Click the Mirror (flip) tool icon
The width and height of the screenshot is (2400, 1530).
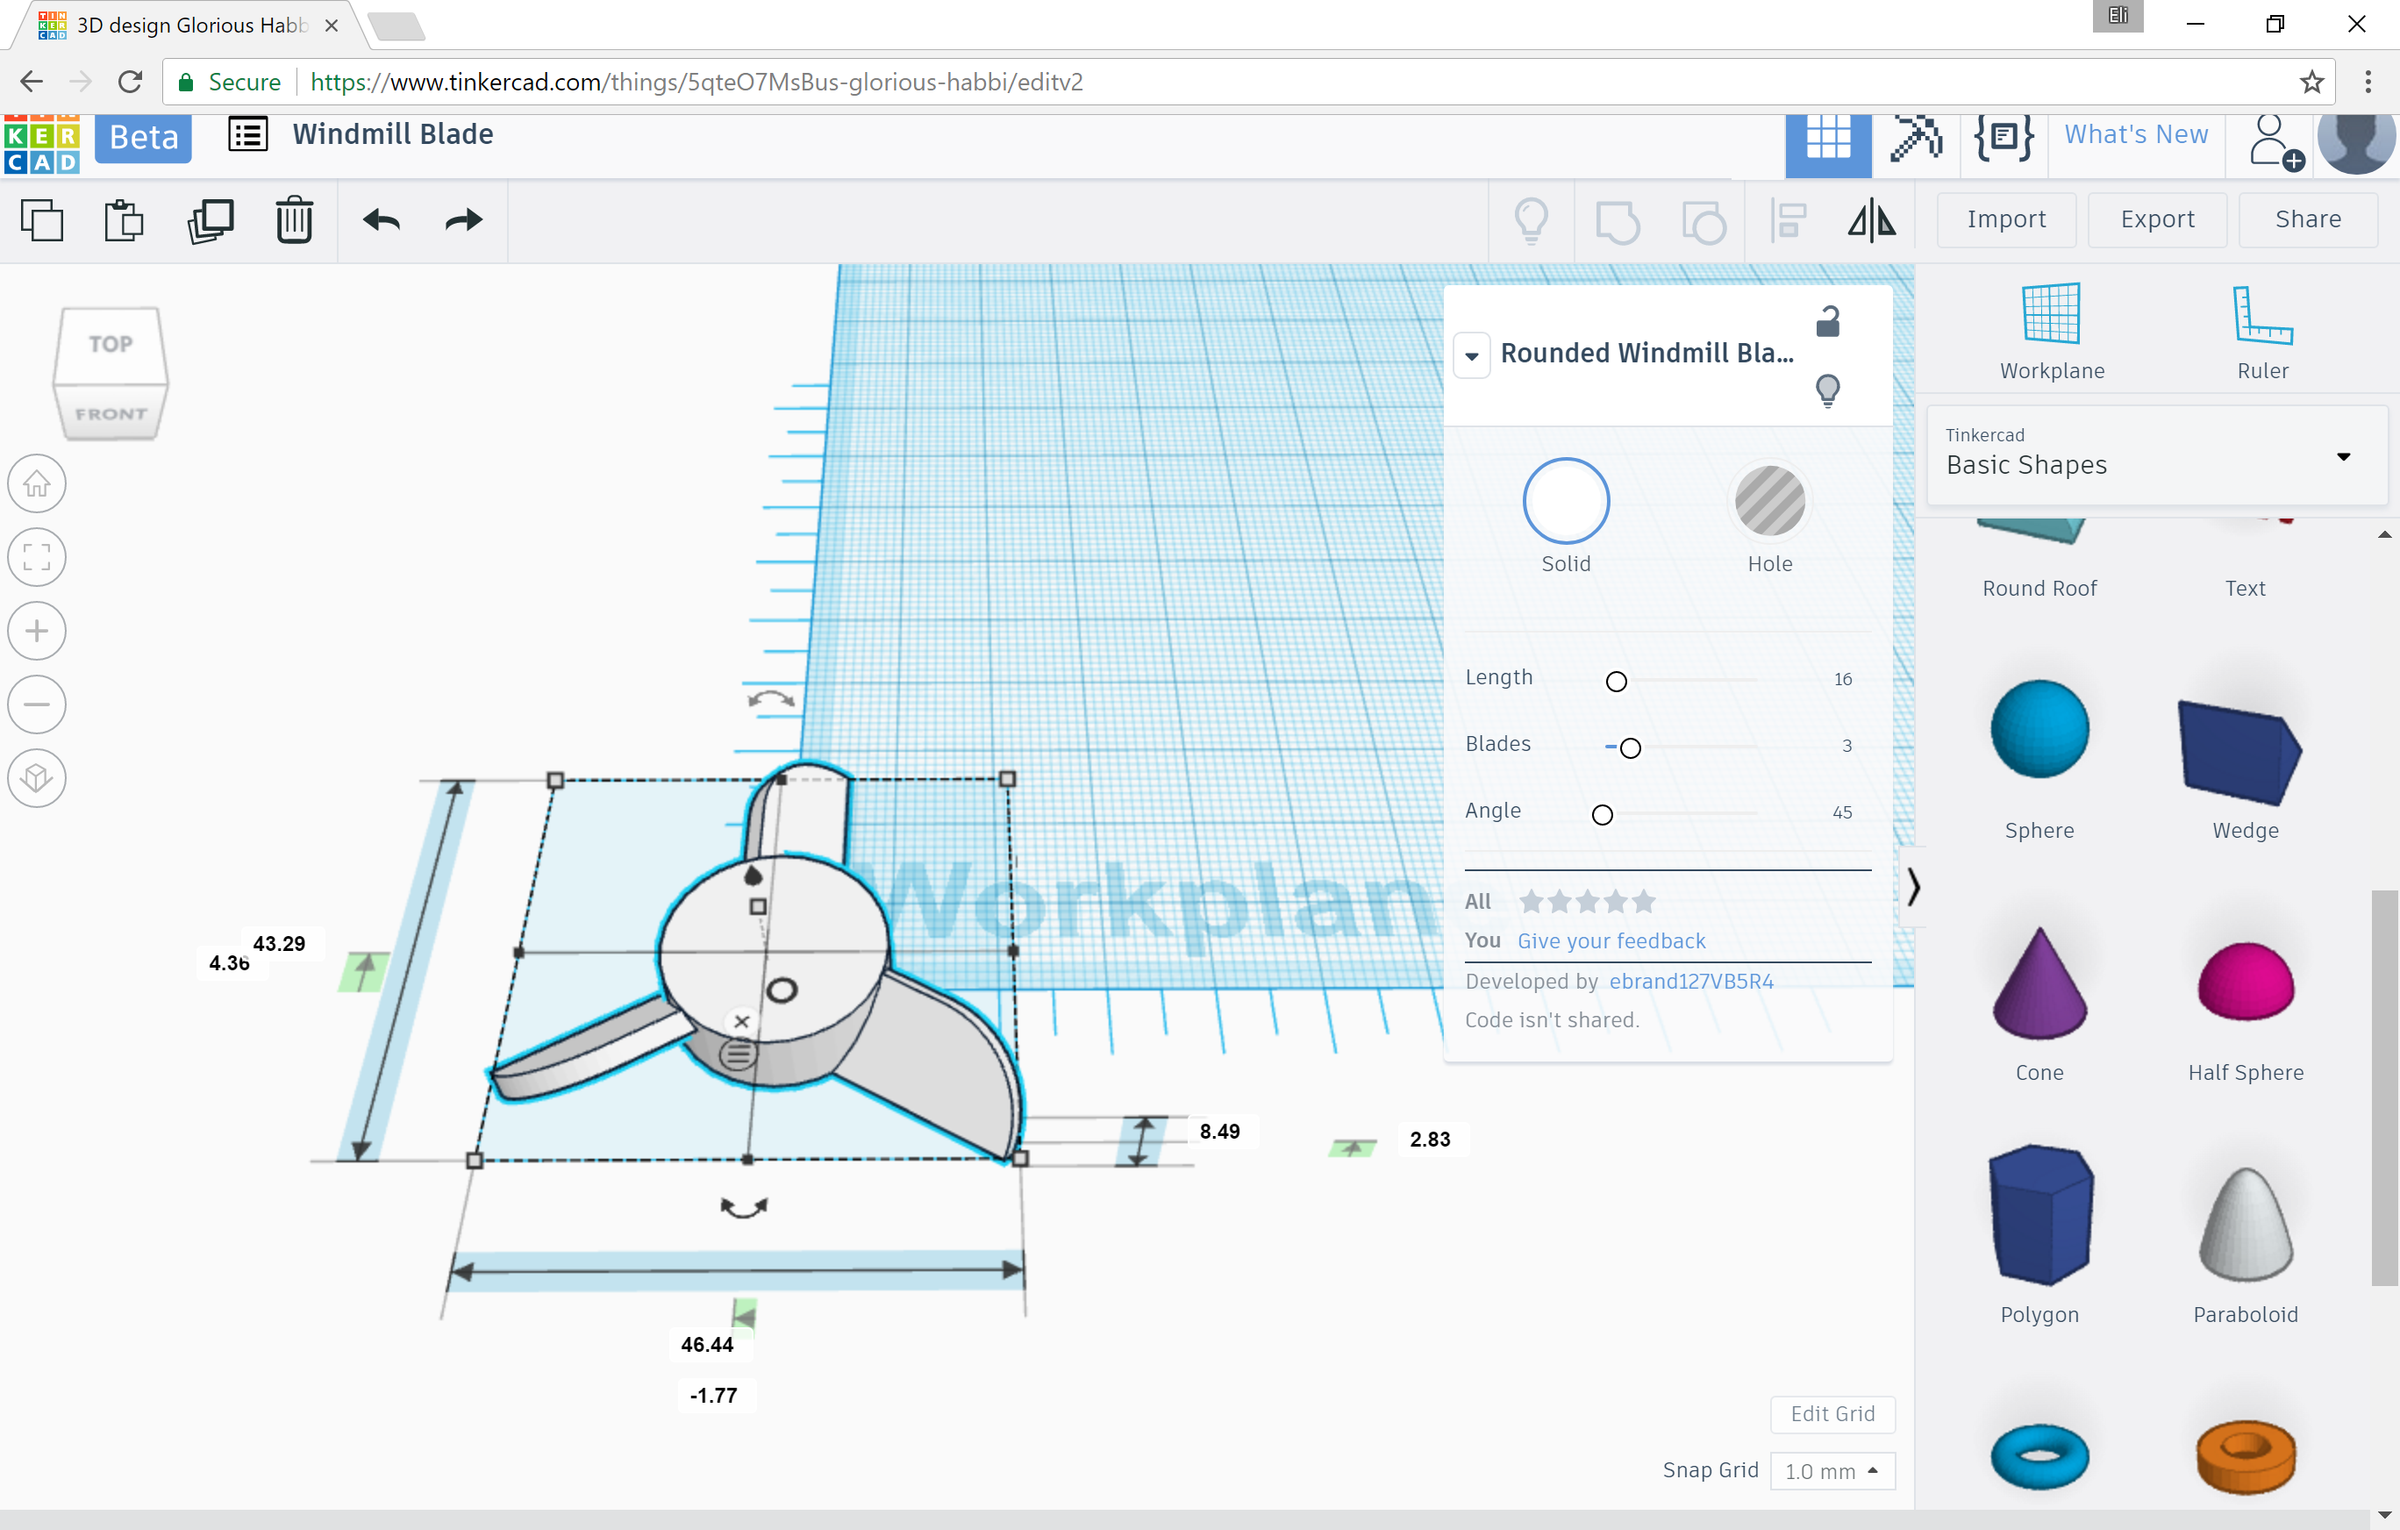coord(1871,220)
